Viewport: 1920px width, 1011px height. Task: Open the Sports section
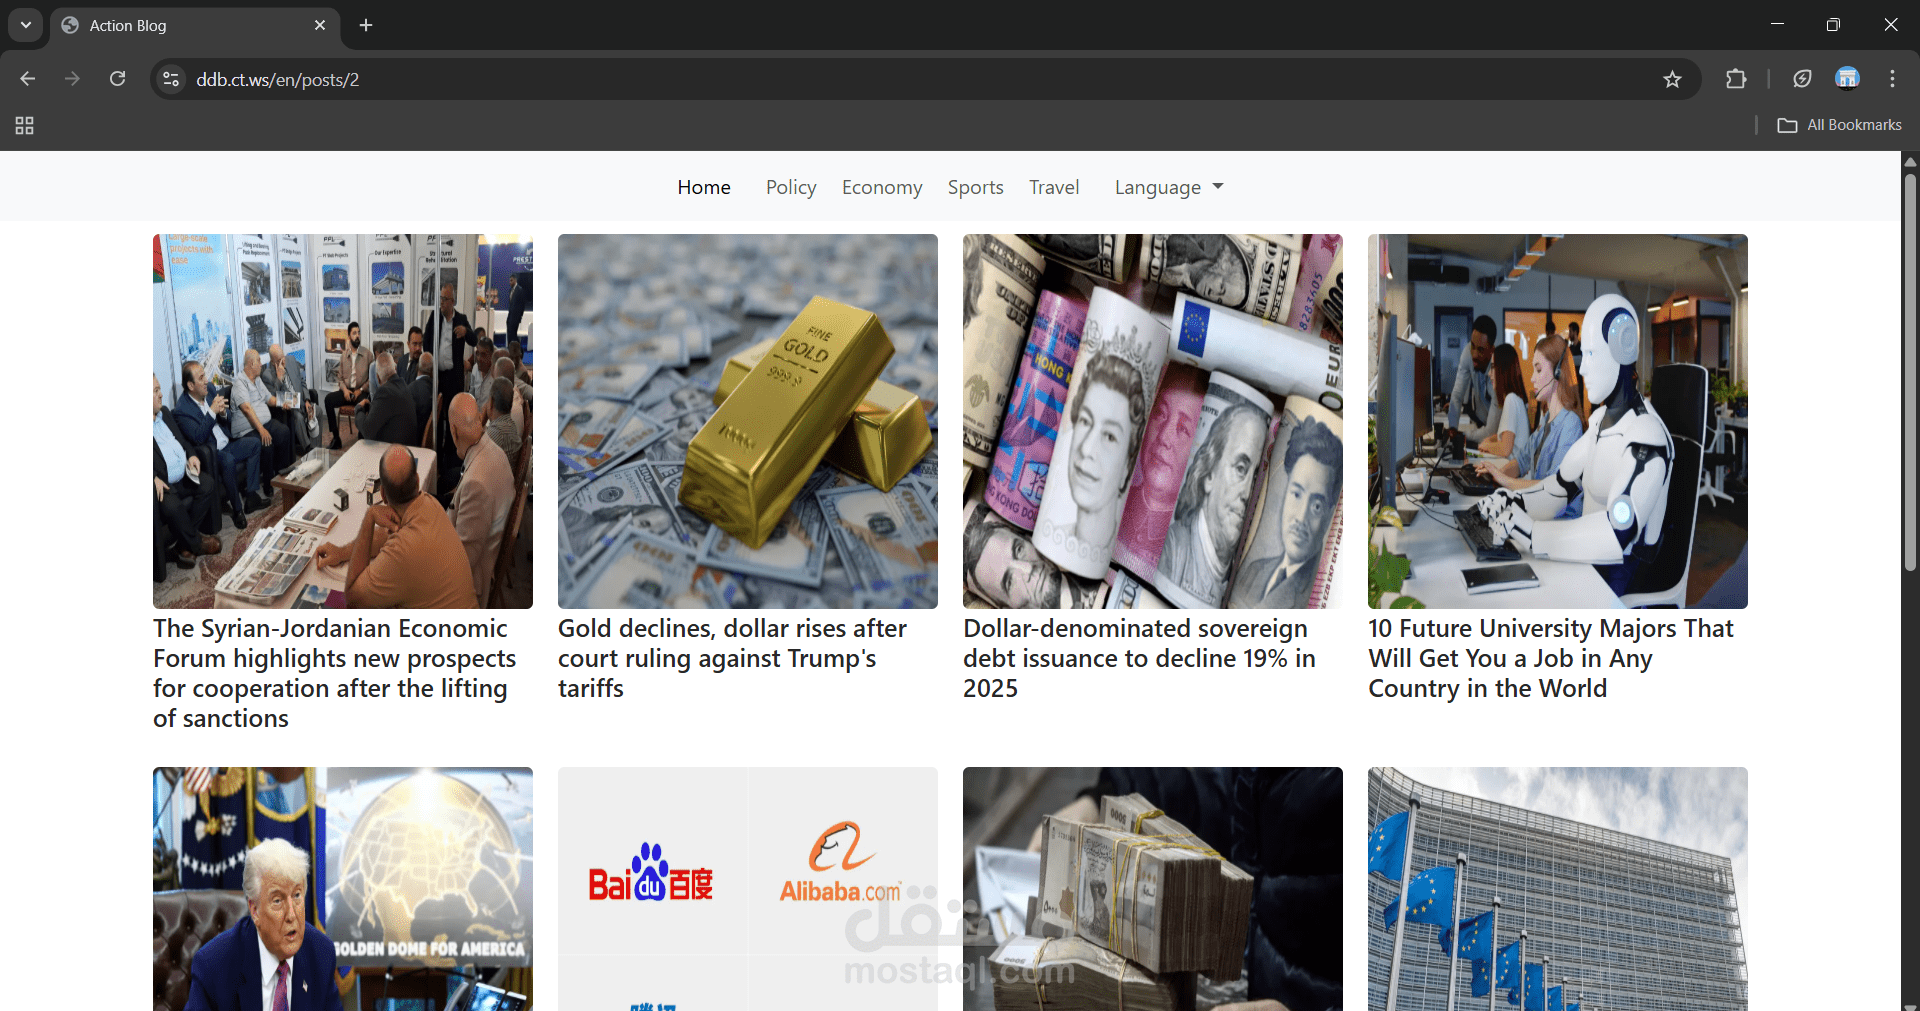(x=976, y=187)
